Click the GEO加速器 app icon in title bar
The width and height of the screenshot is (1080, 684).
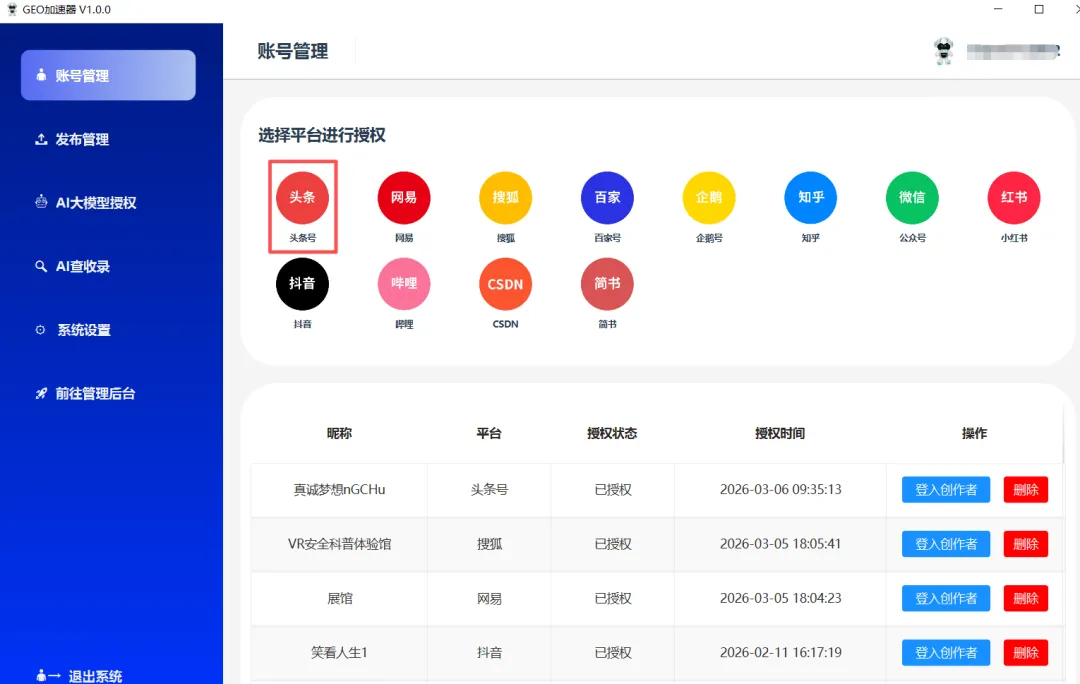pyautogui.click(x=12, y=10)
